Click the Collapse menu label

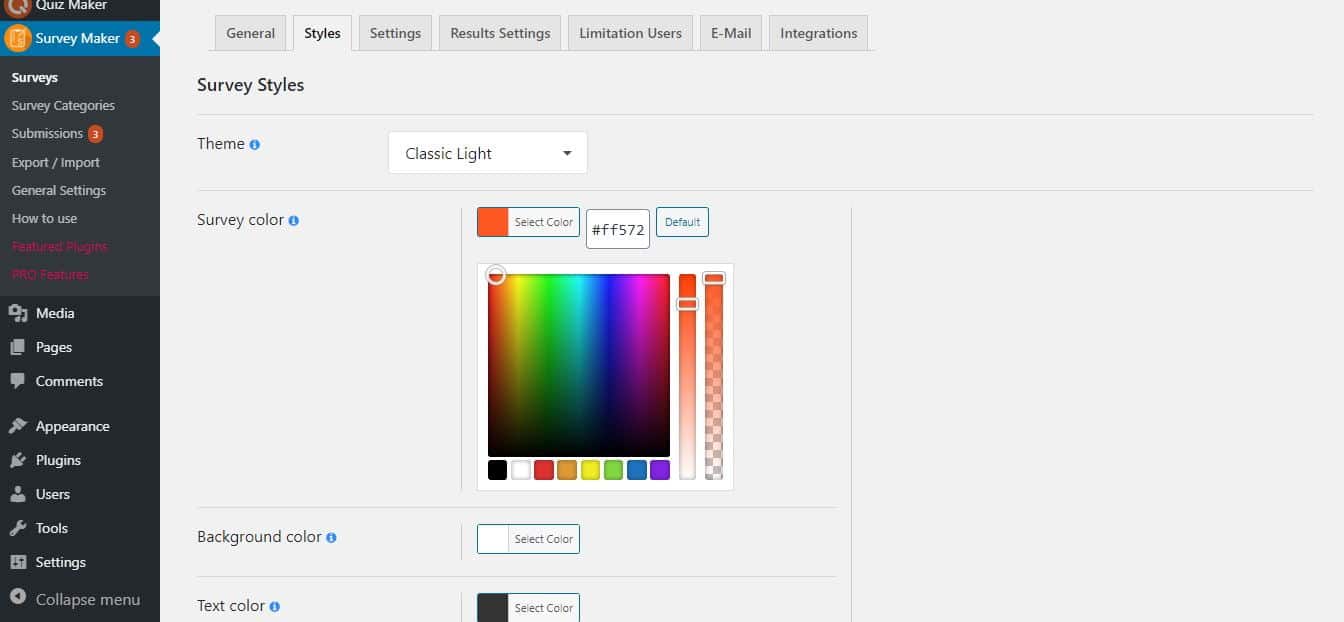click(x=88, y=600)
